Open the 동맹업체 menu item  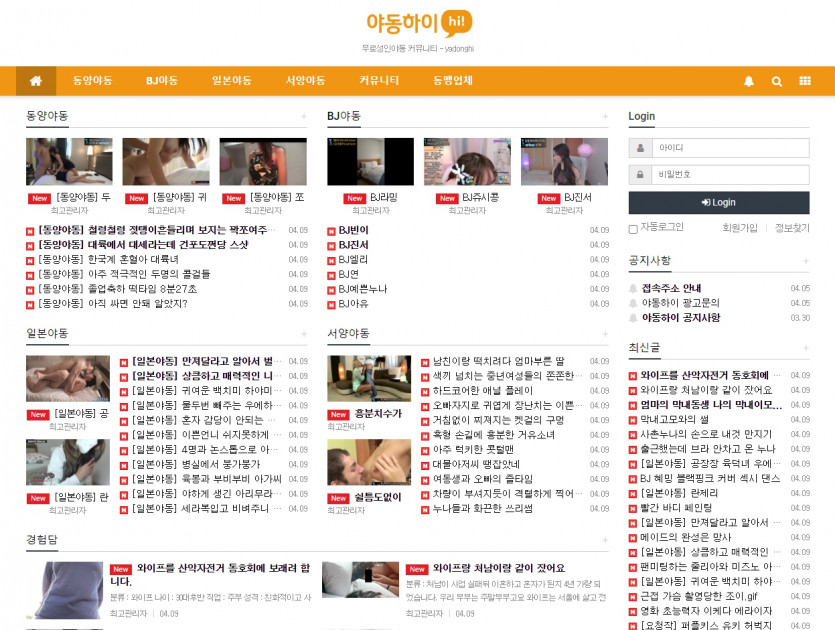(453, 81)
